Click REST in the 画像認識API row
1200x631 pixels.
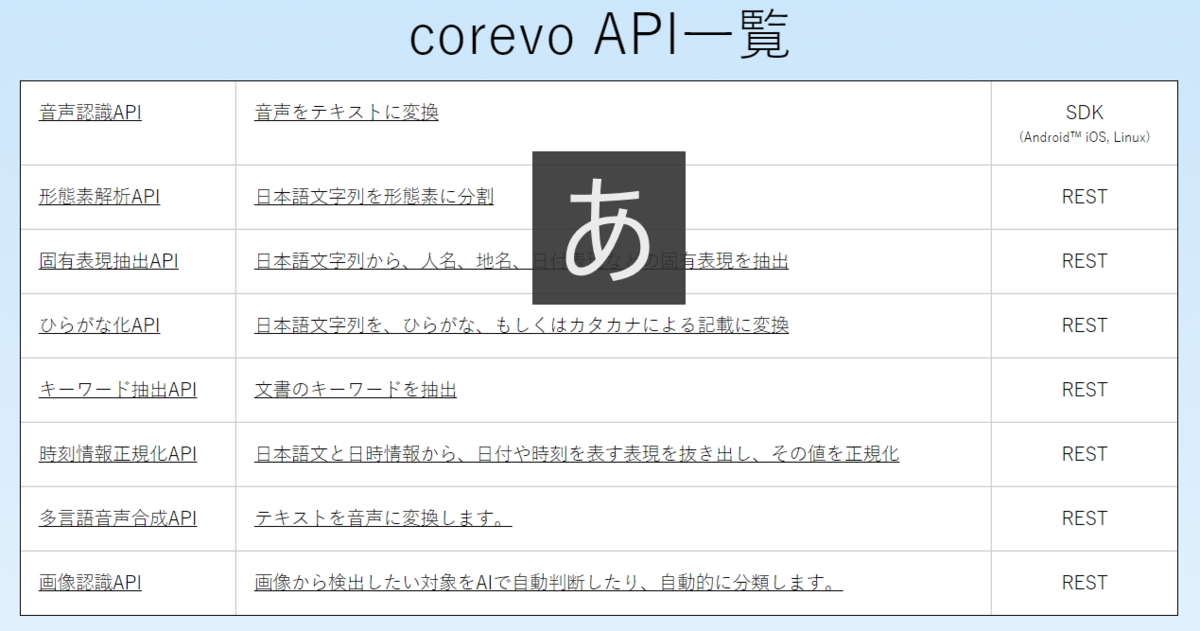(1084, 582)
